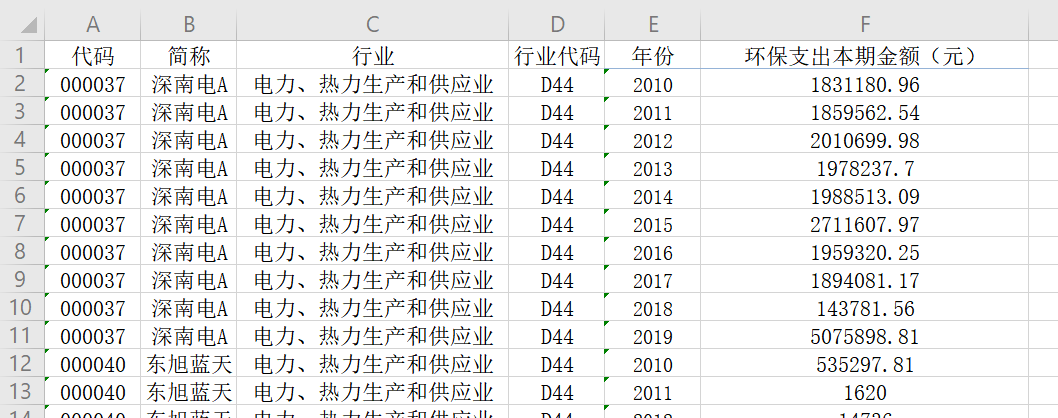Click the header cell 简称

click(x=189, y=55)
